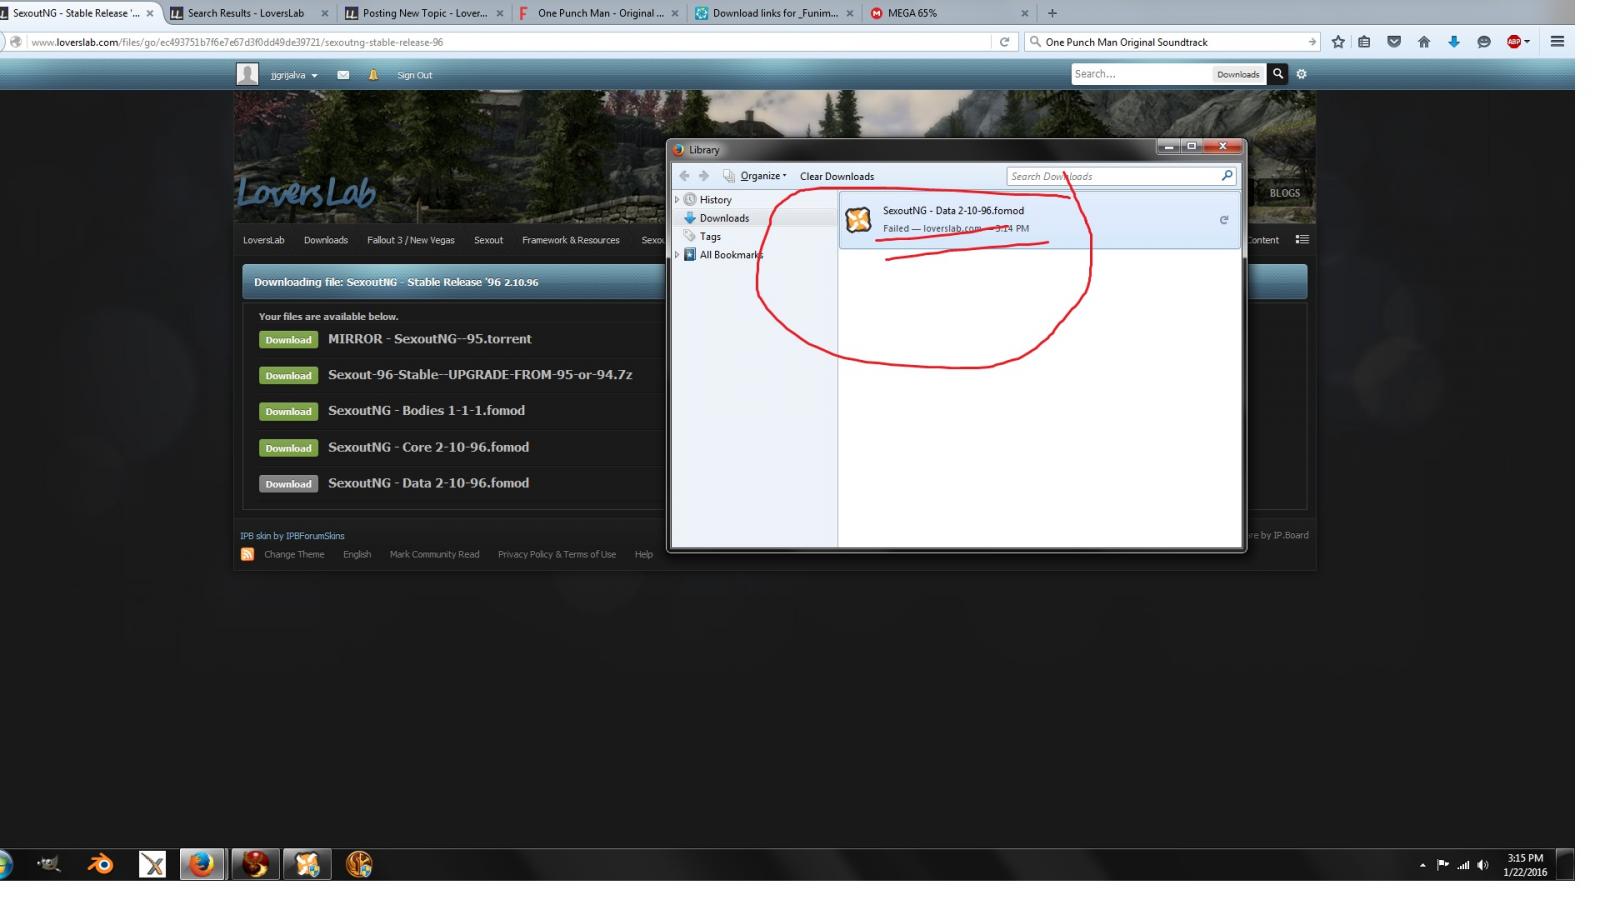
Task: Open Fallout 3 / New Vegas nav item
Action: tap(410, 240)
